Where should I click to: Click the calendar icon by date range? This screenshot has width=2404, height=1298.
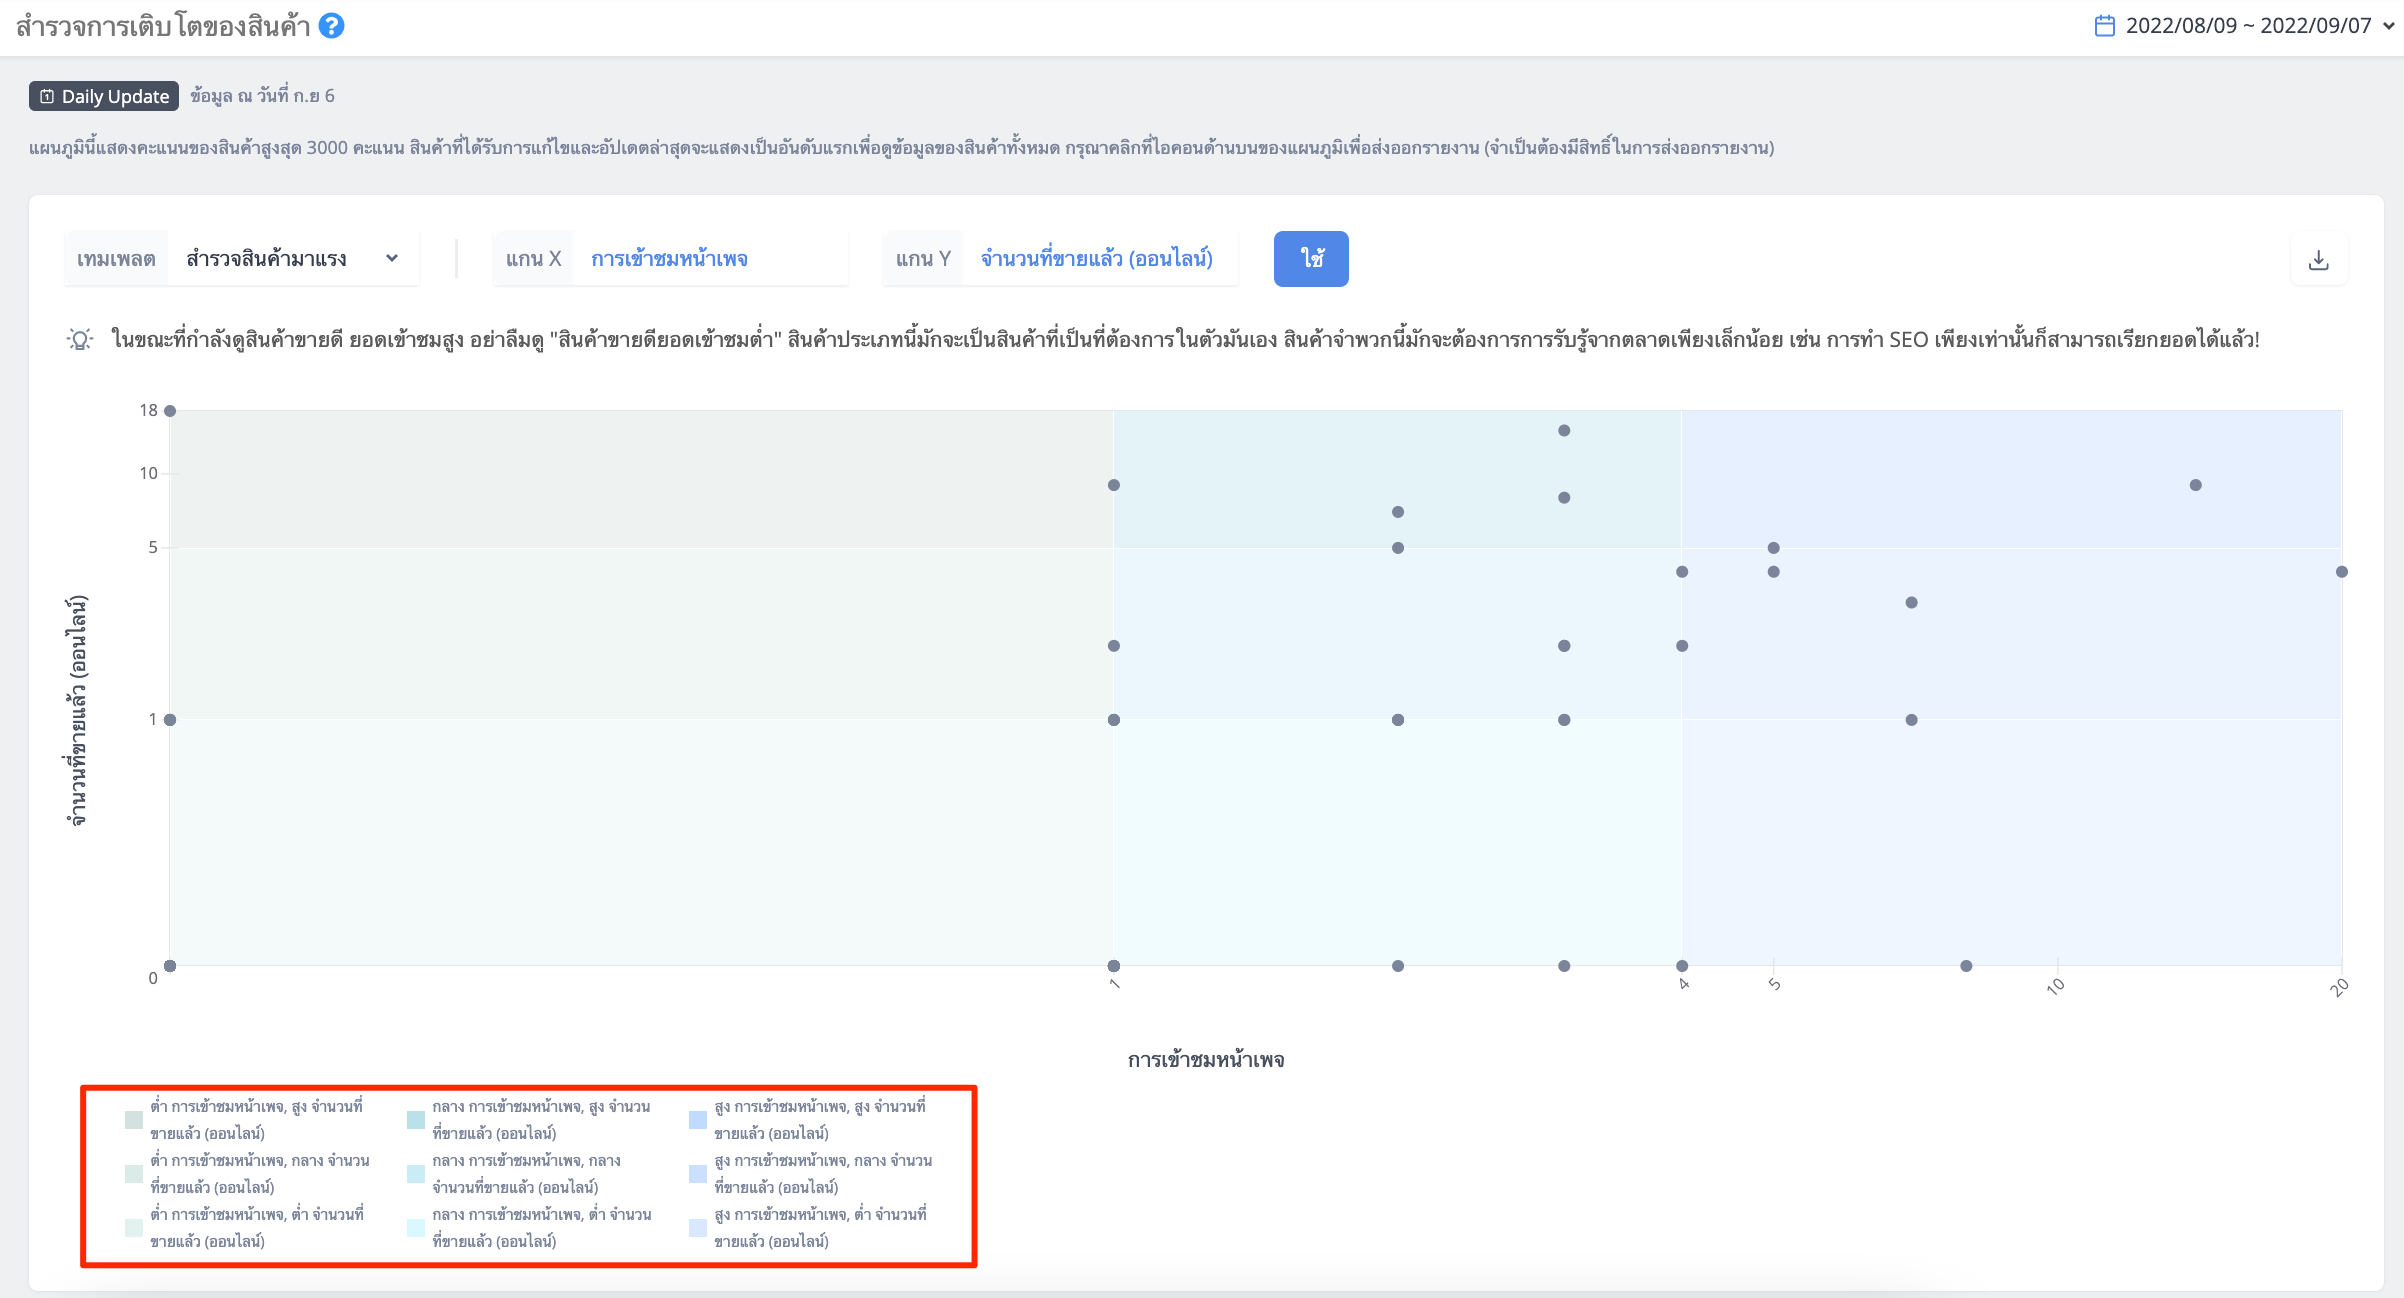(2105, 26)
